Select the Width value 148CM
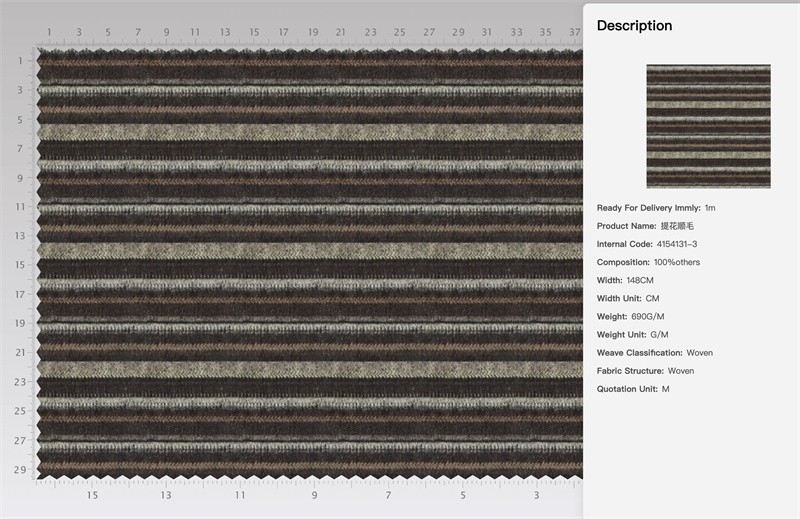The image size is (800, 519). (640, 280)
